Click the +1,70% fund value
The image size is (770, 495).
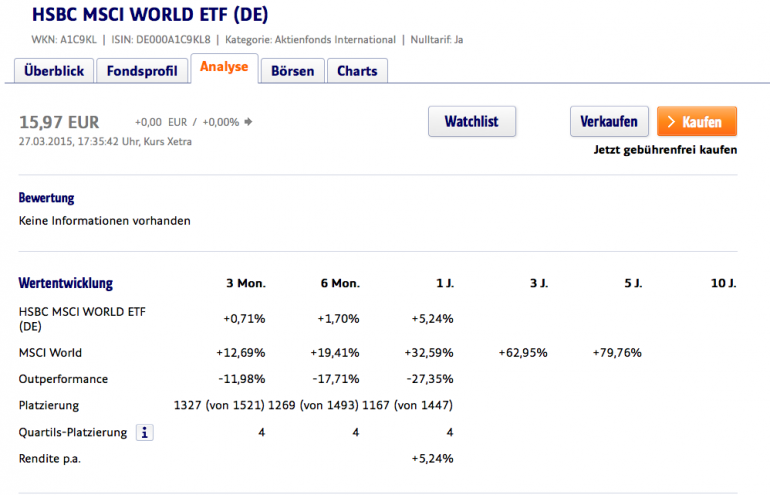338,319
